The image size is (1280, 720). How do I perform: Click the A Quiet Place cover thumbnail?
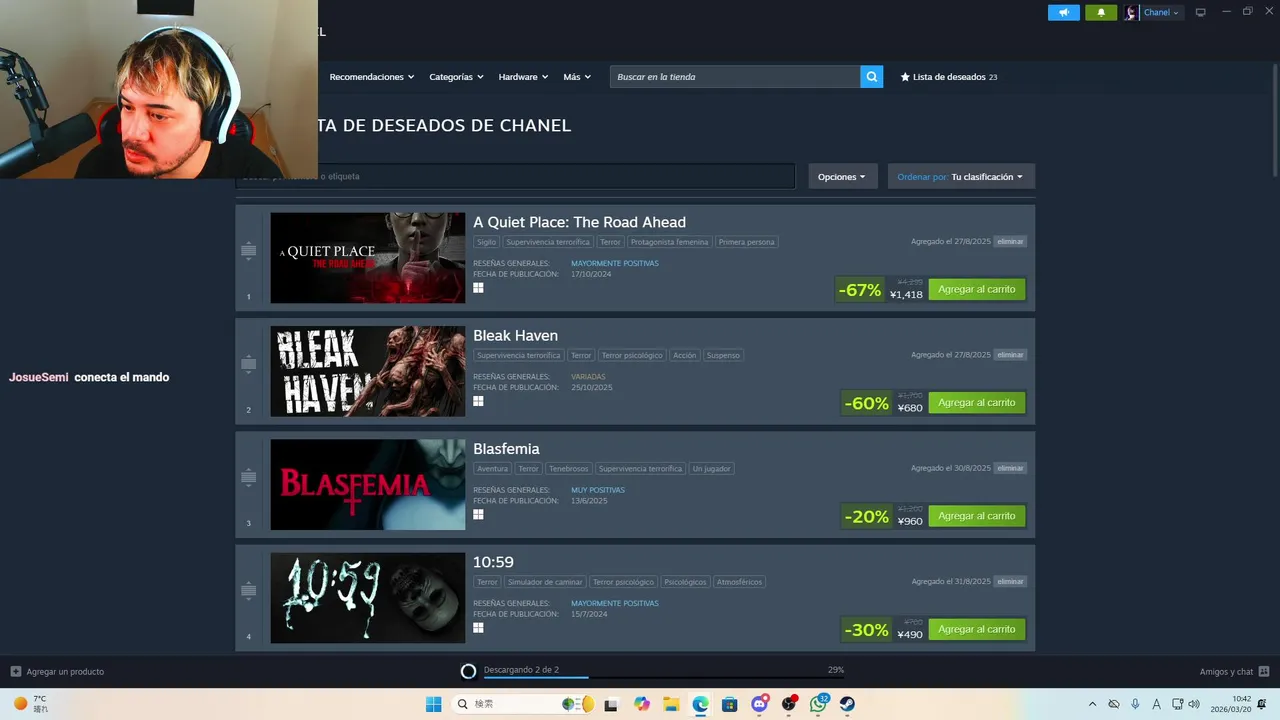coord(368,258)
